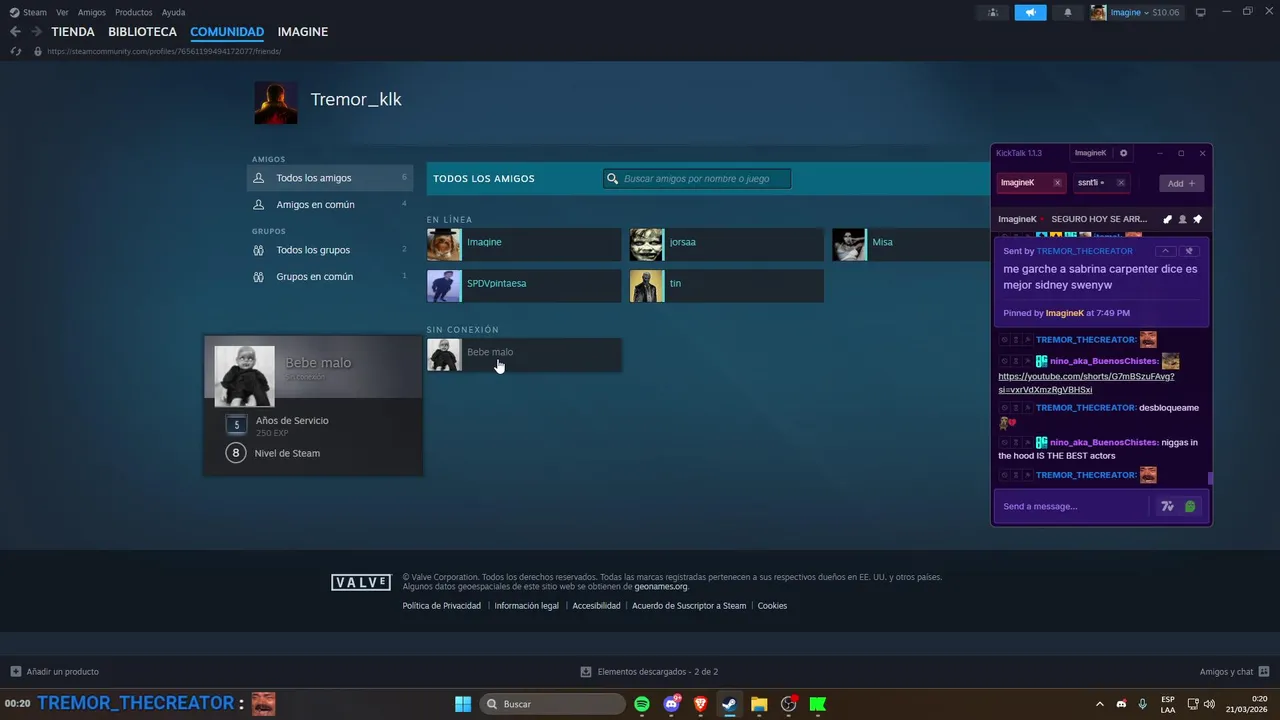Click the Valve logo in footer

tap(361, 582)
